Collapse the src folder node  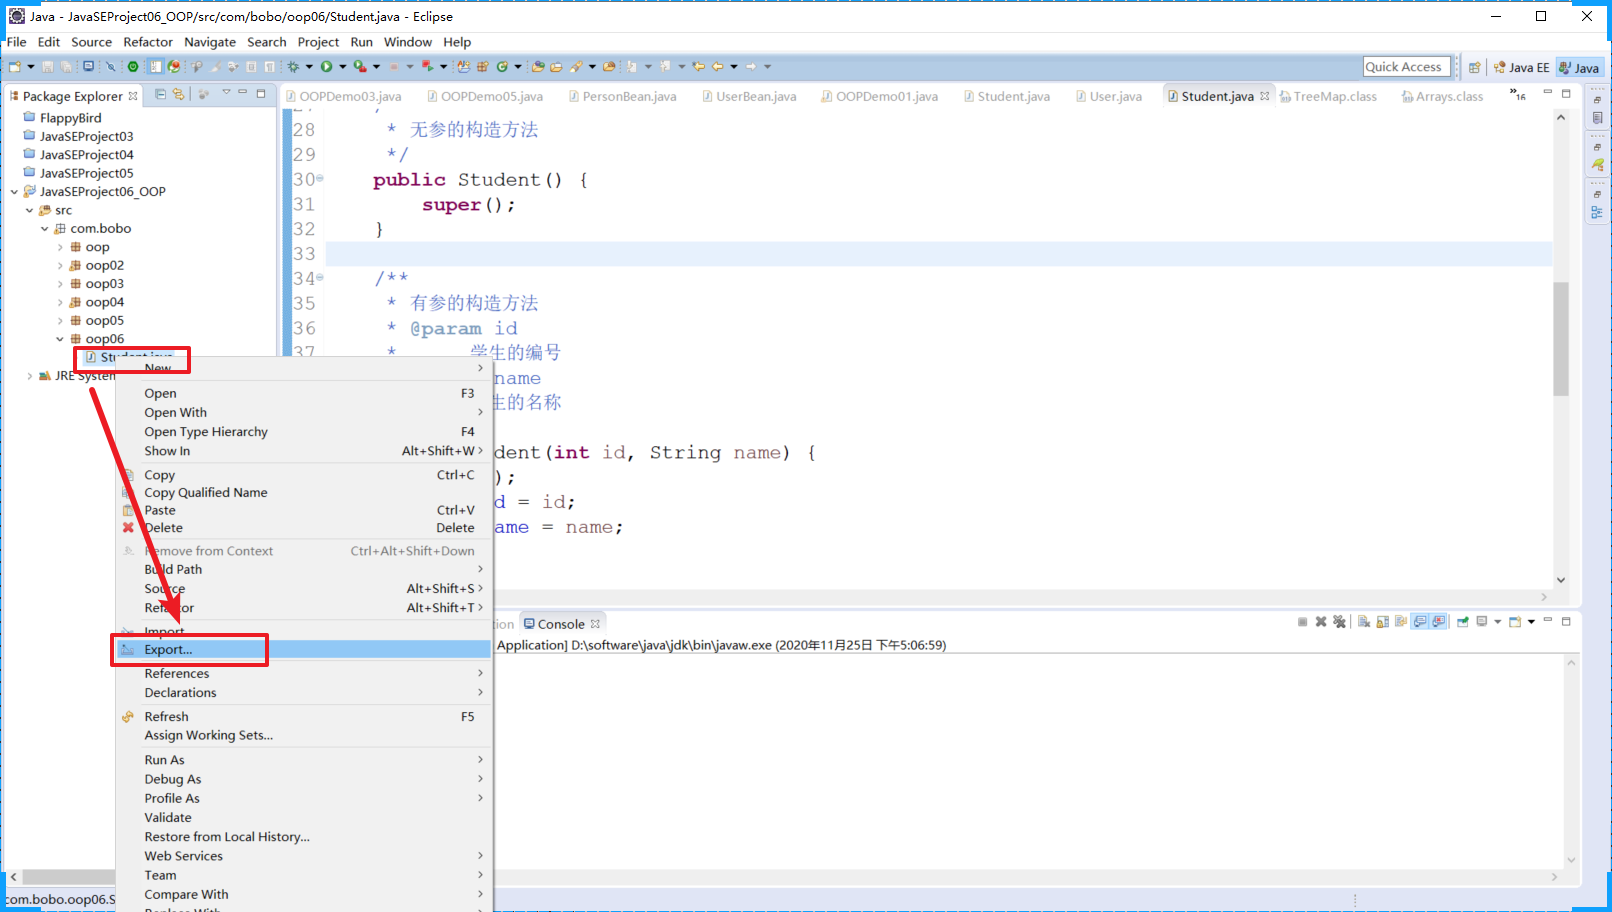tap(29, 210)
